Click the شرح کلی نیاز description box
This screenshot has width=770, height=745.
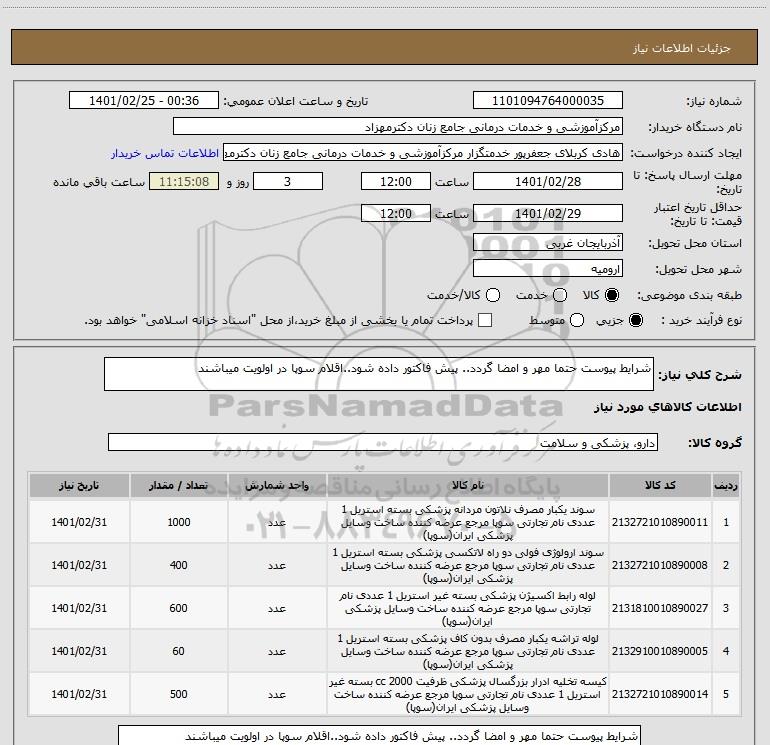pyautogui.click(x=379, y=374)
